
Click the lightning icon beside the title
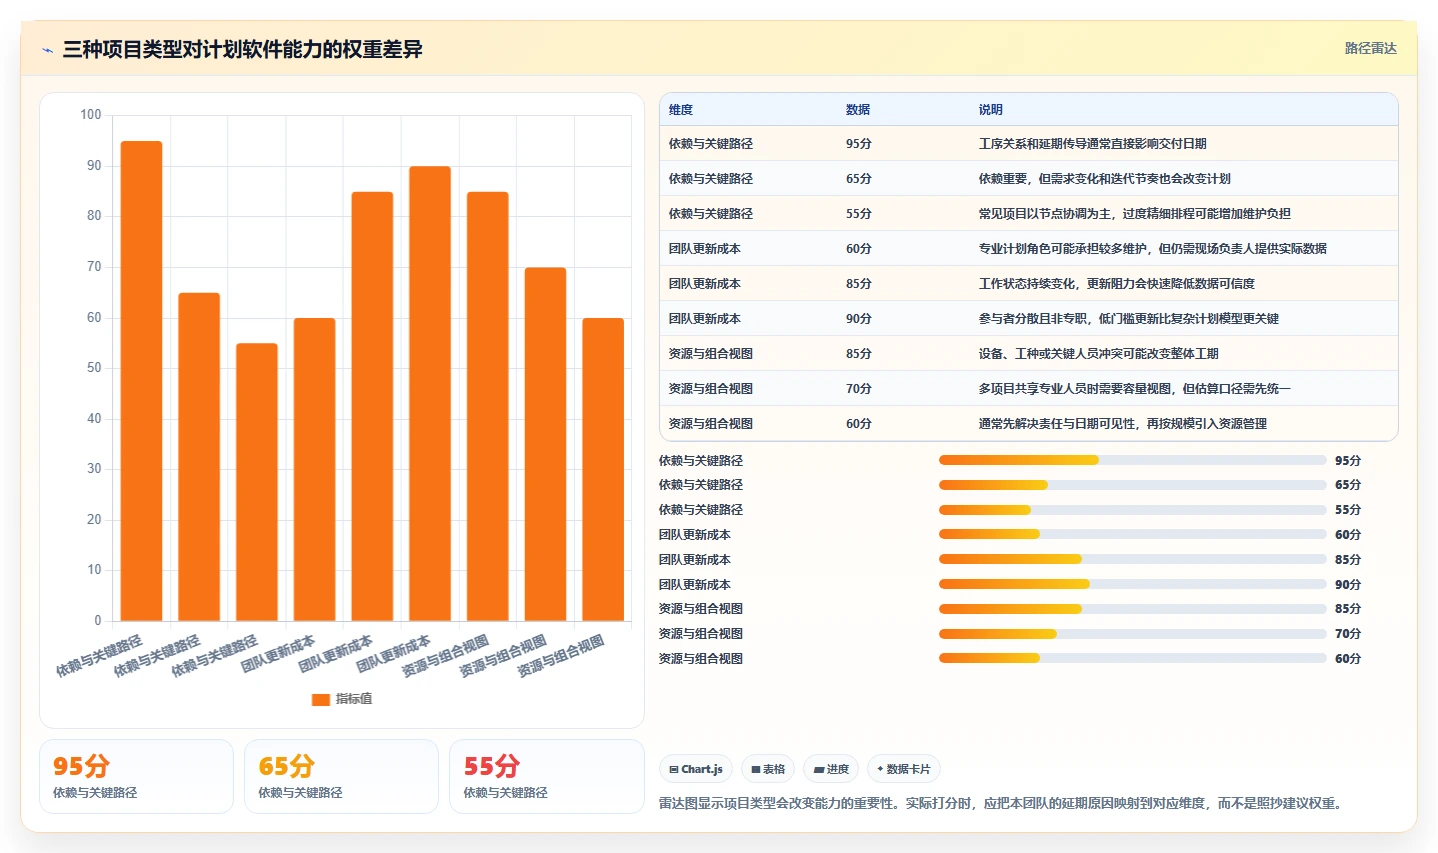pyautogui.click(x=47, y=50)
